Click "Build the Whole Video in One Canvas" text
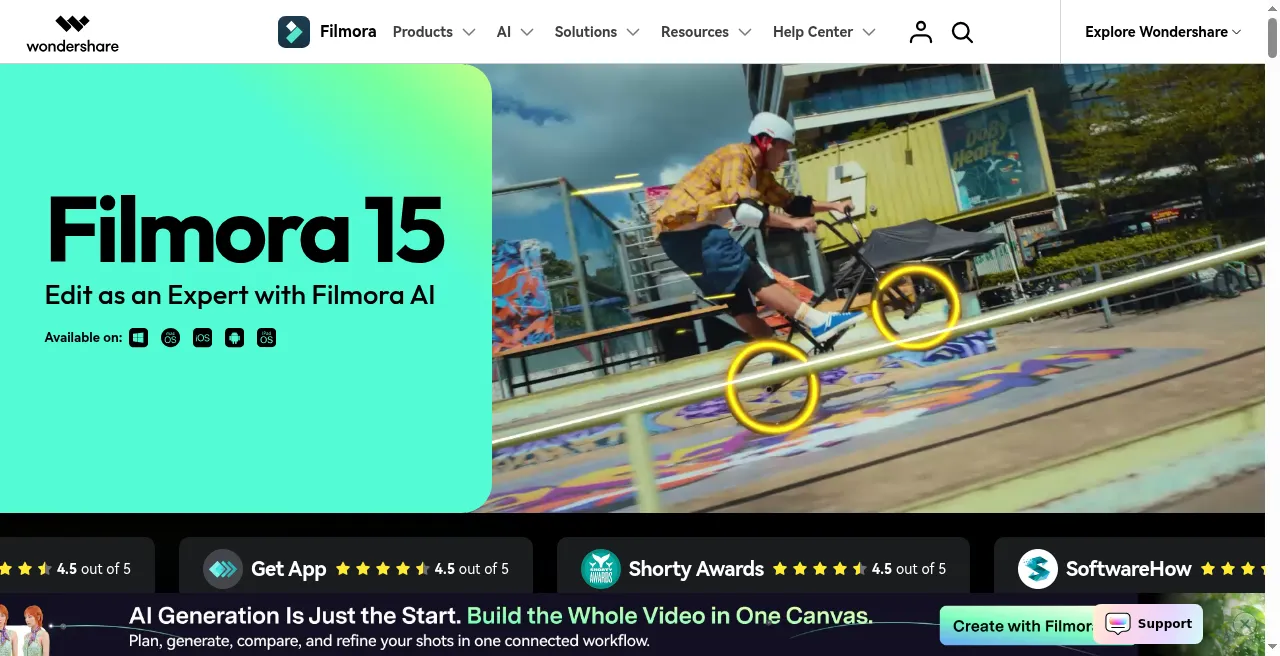 coord(670,616)
